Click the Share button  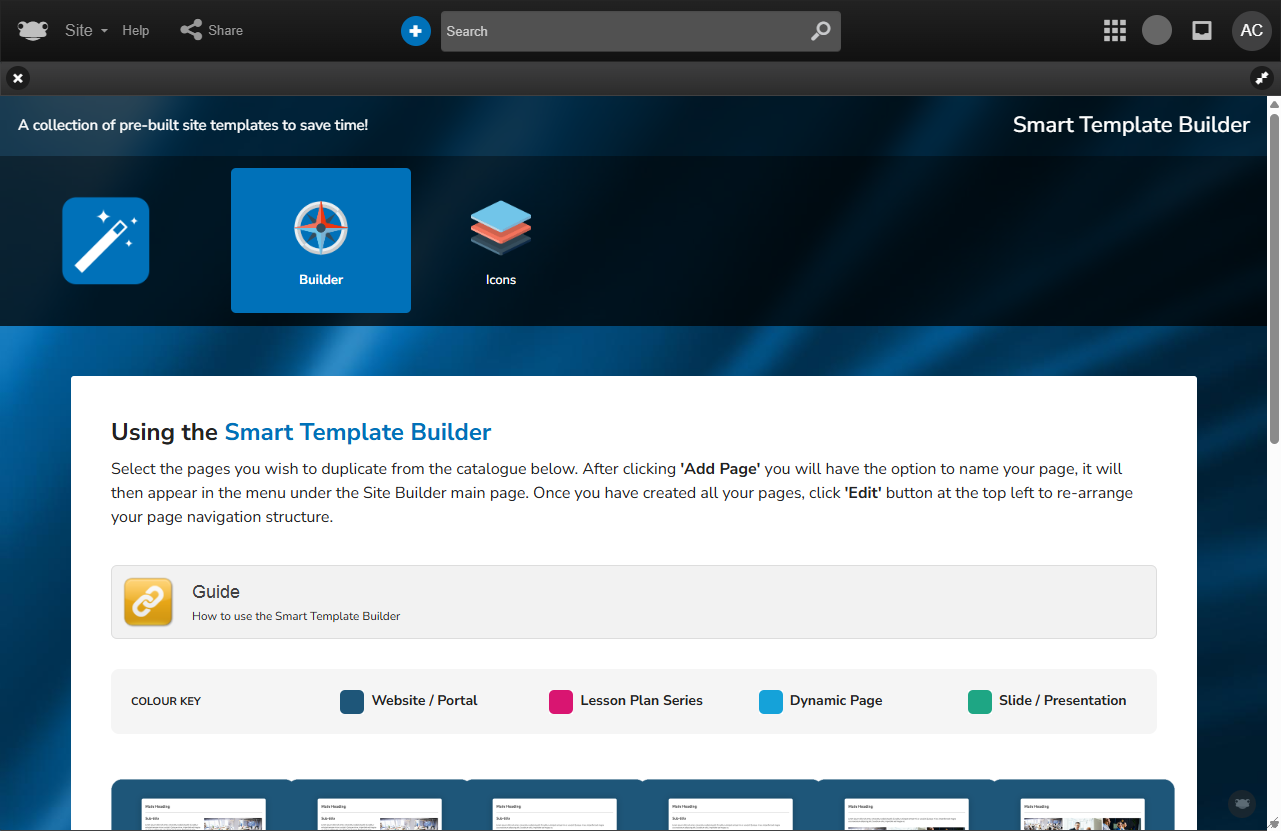pos(212,31)
